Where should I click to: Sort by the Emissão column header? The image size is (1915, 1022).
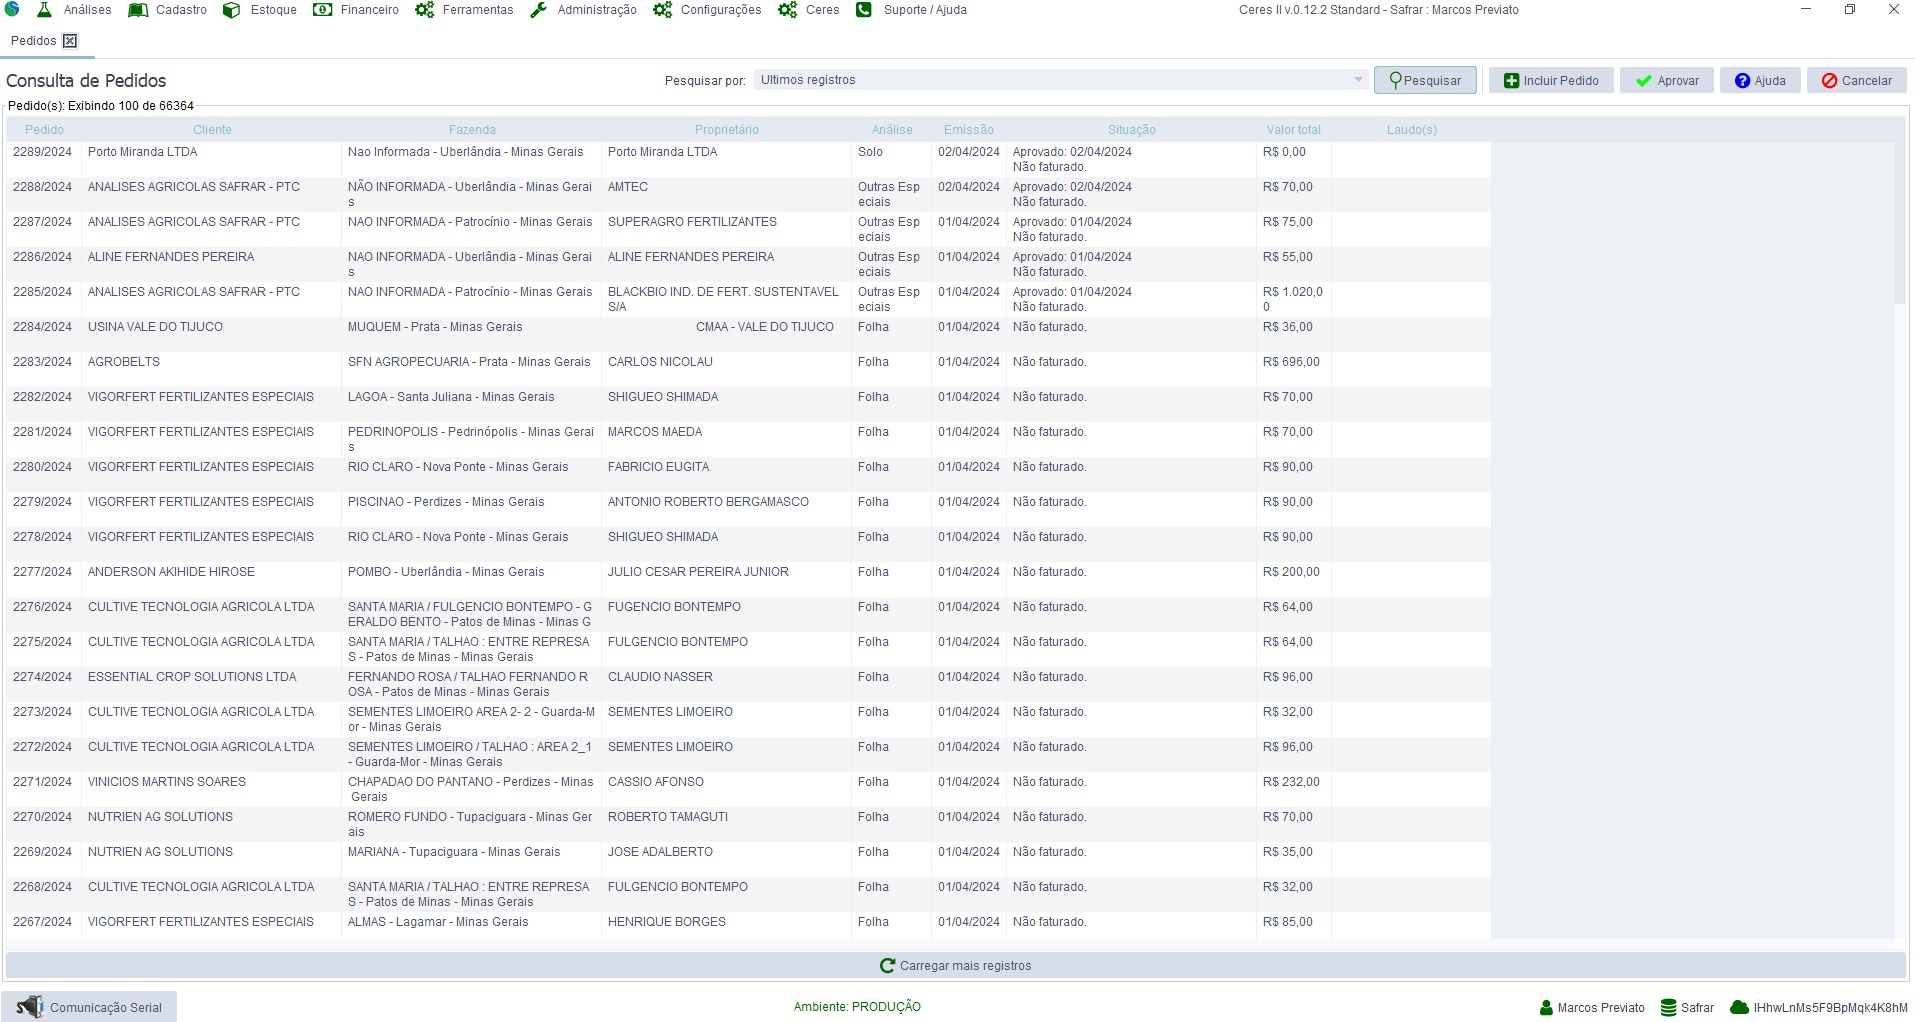(x=968, y=130)
